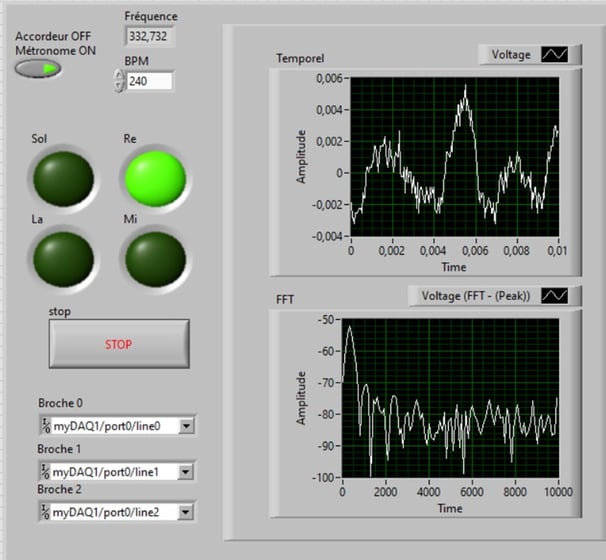Image resolution: width=606 pixels, height=560 pixels.
Task: Click the 0,006 Y-axis value on Temporel graph
Action: coord(329,78)
